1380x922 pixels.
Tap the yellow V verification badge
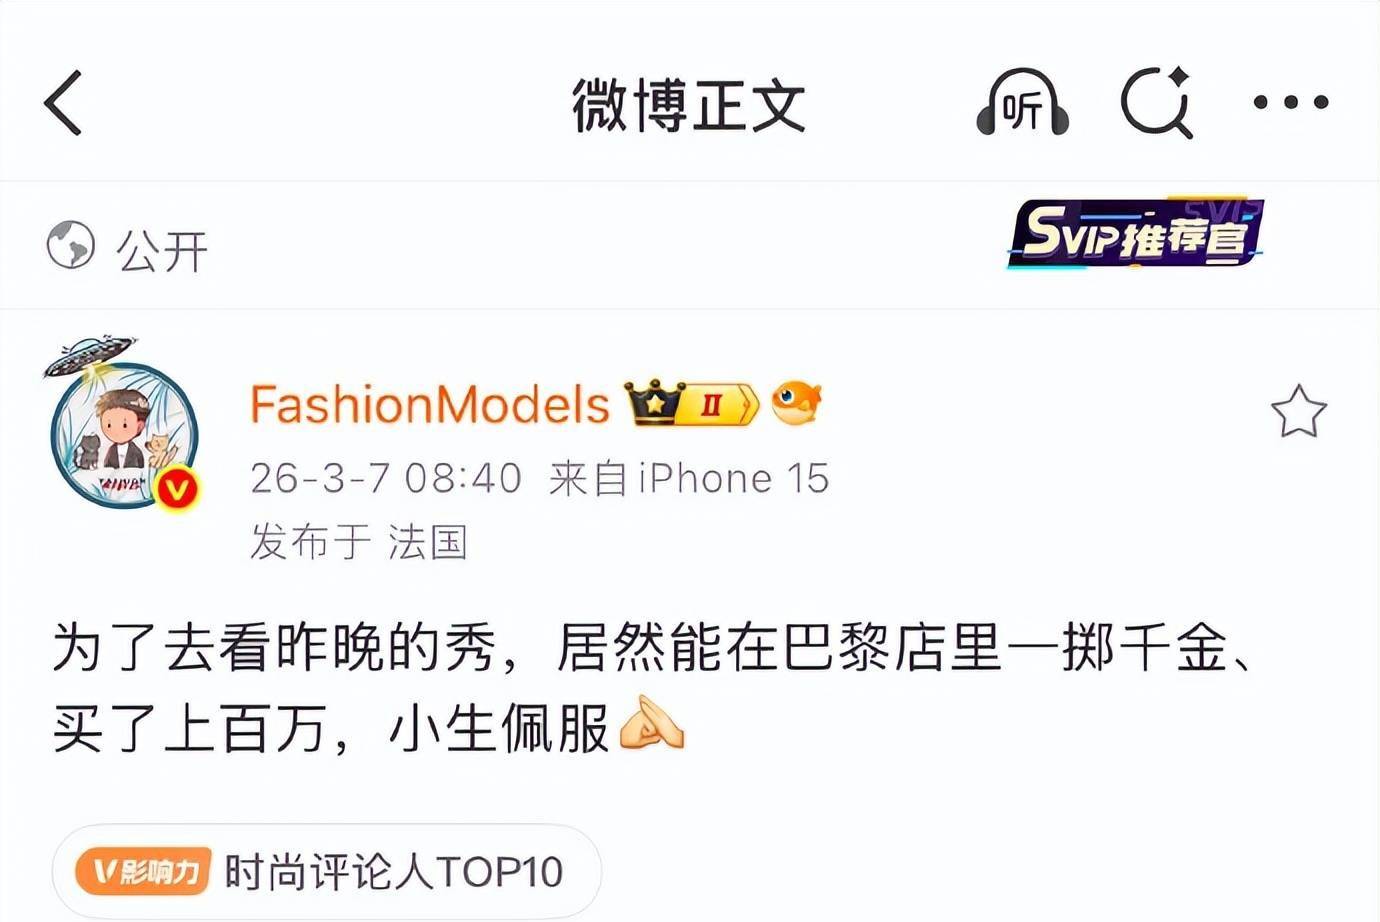tap(177, 489)
